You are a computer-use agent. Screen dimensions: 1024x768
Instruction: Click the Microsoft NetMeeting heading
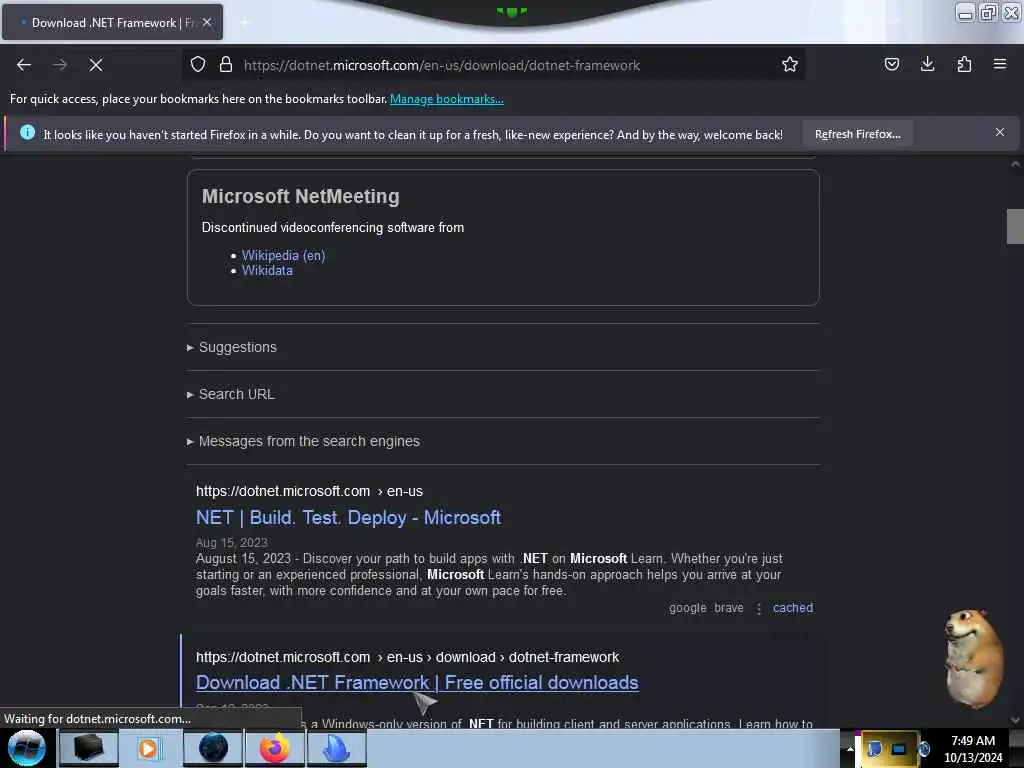tap(300, 196)
